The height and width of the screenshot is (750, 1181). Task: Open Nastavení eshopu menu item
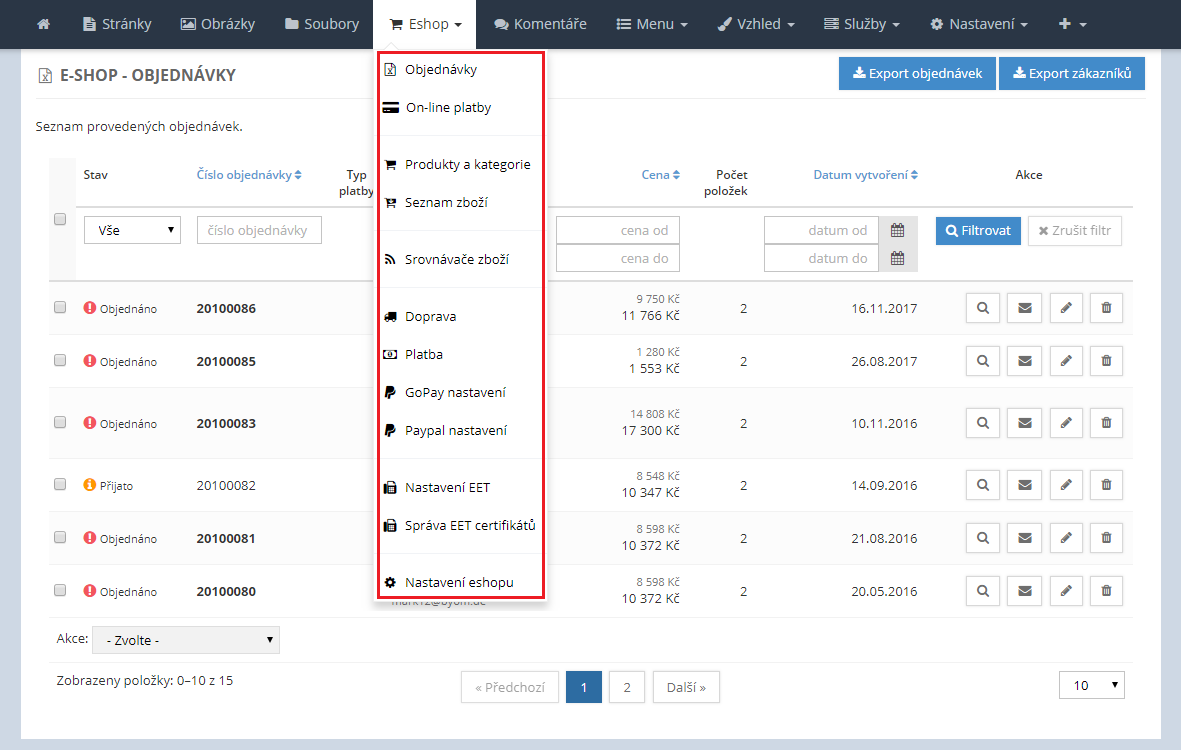pyautogui.click(x=459, y=582)
